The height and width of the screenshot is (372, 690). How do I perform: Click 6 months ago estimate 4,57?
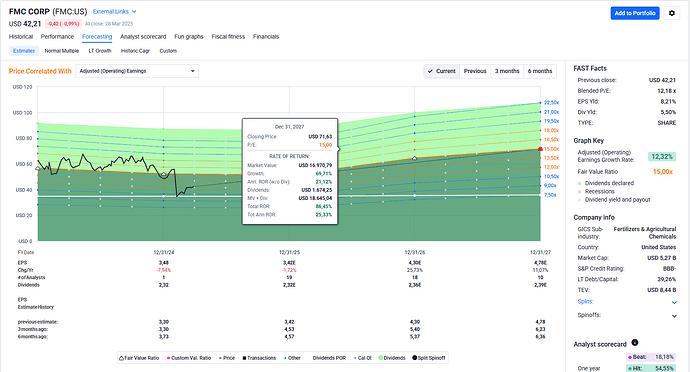click(289, 337)
